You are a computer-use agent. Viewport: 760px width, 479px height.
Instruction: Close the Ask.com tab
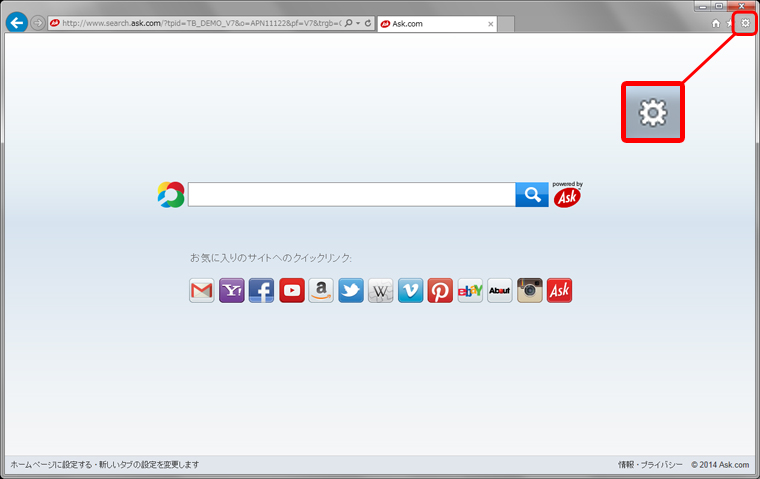(491, 24)
